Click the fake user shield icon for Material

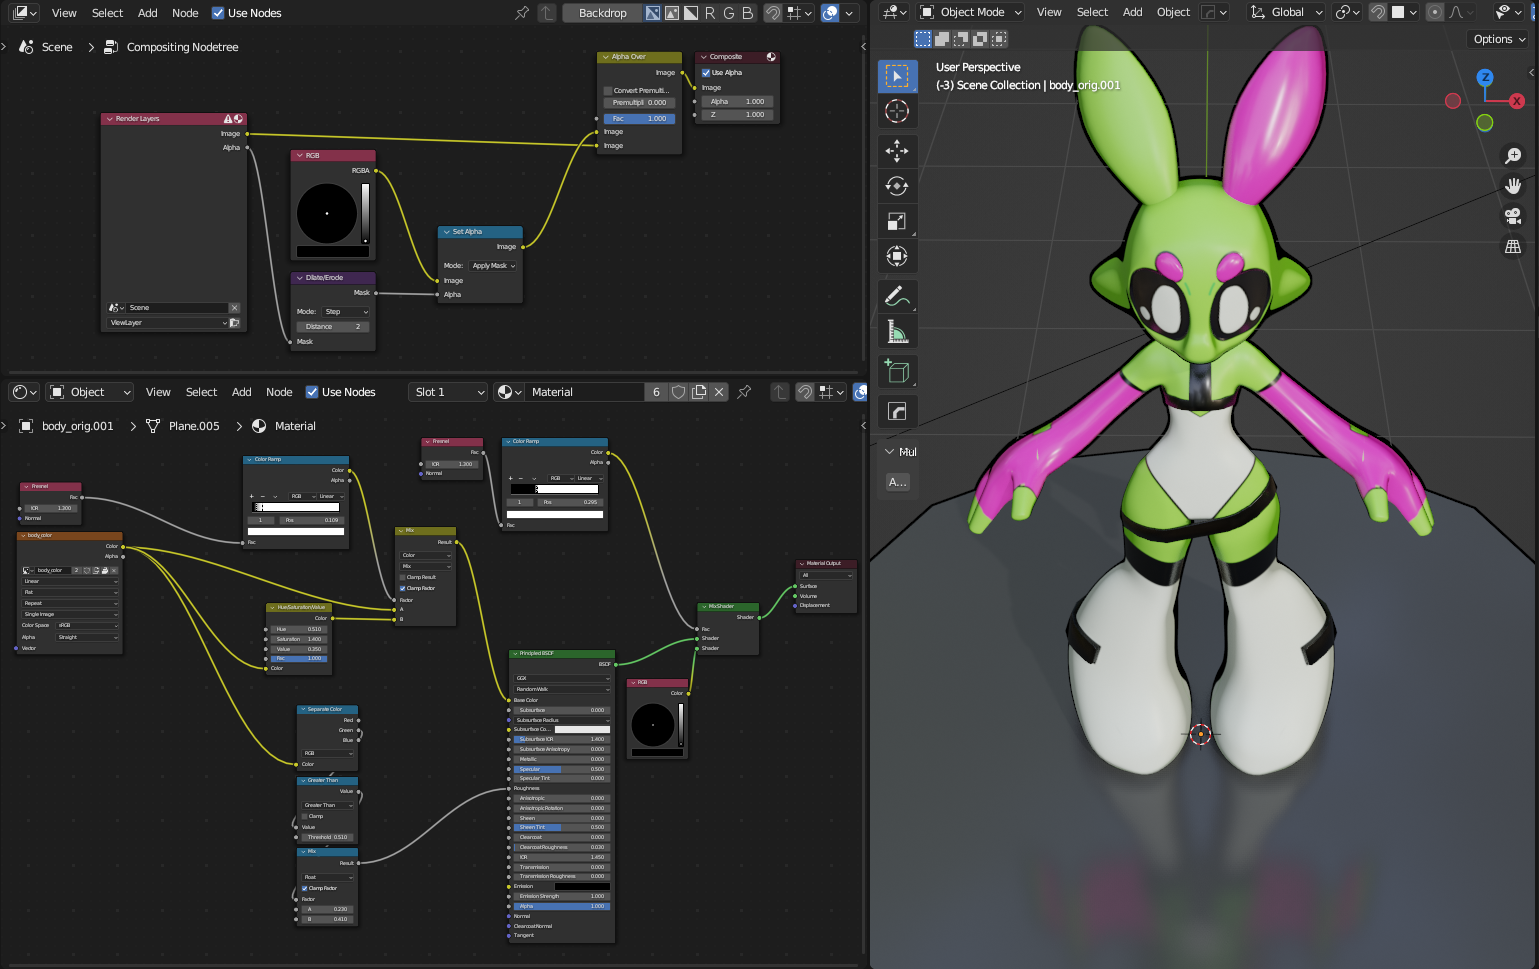tap(678, 392)
